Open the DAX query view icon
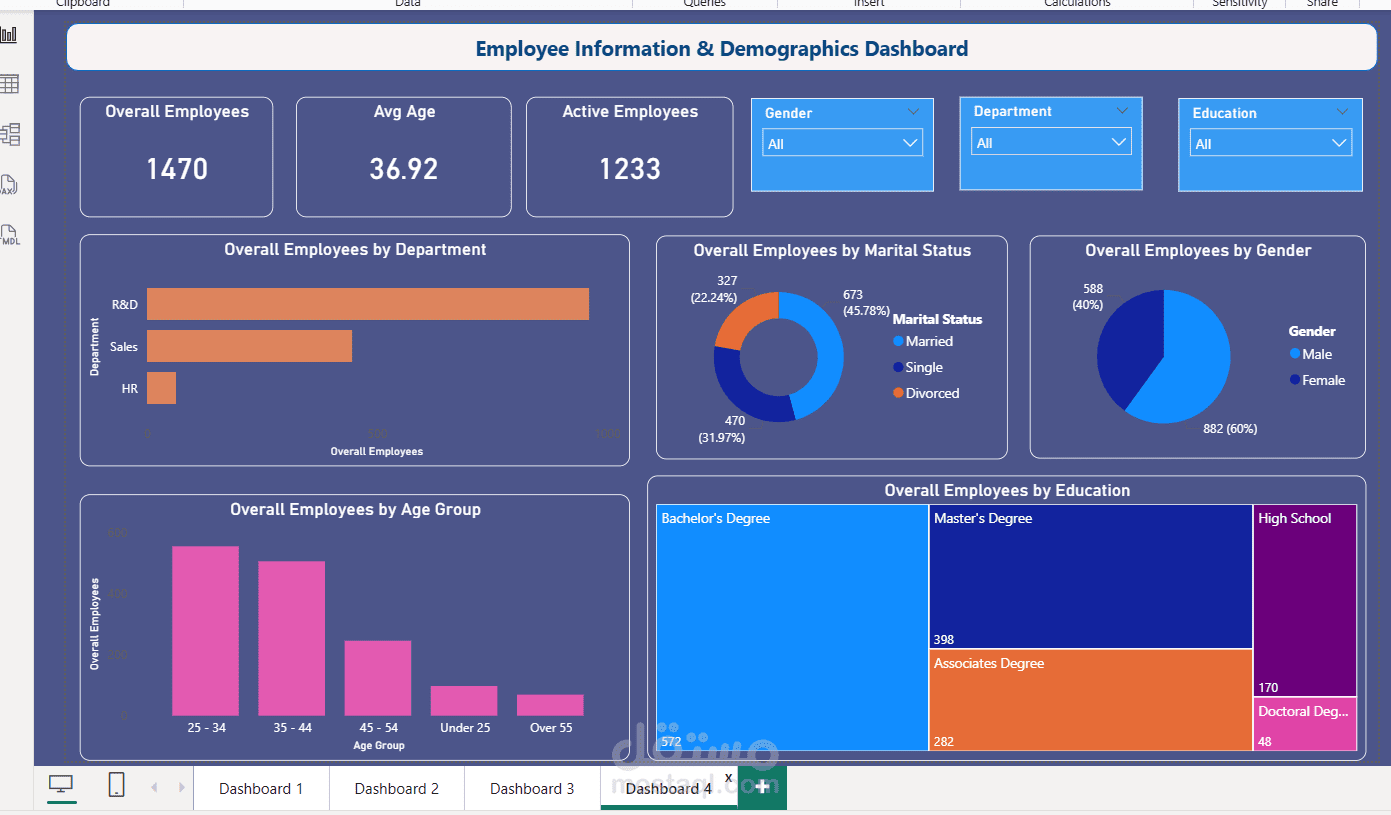Image resolution: width=1391 pixels, height=815 pixels. (x=9, y=186)
